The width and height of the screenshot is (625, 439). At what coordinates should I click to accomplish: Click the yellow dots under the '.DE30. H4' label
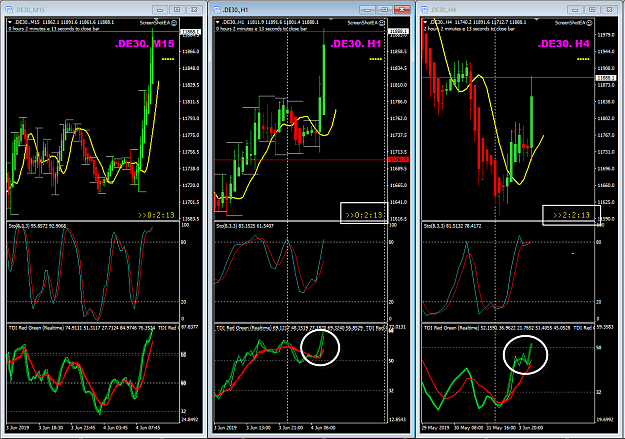point(583,59)
